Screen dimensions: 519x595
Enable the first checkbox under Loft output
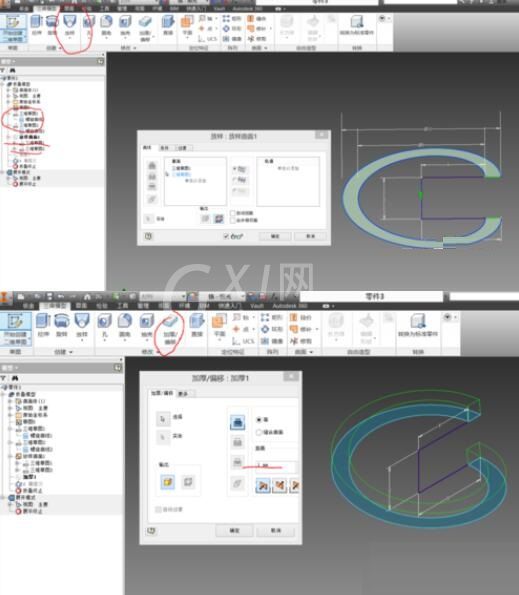233,213
